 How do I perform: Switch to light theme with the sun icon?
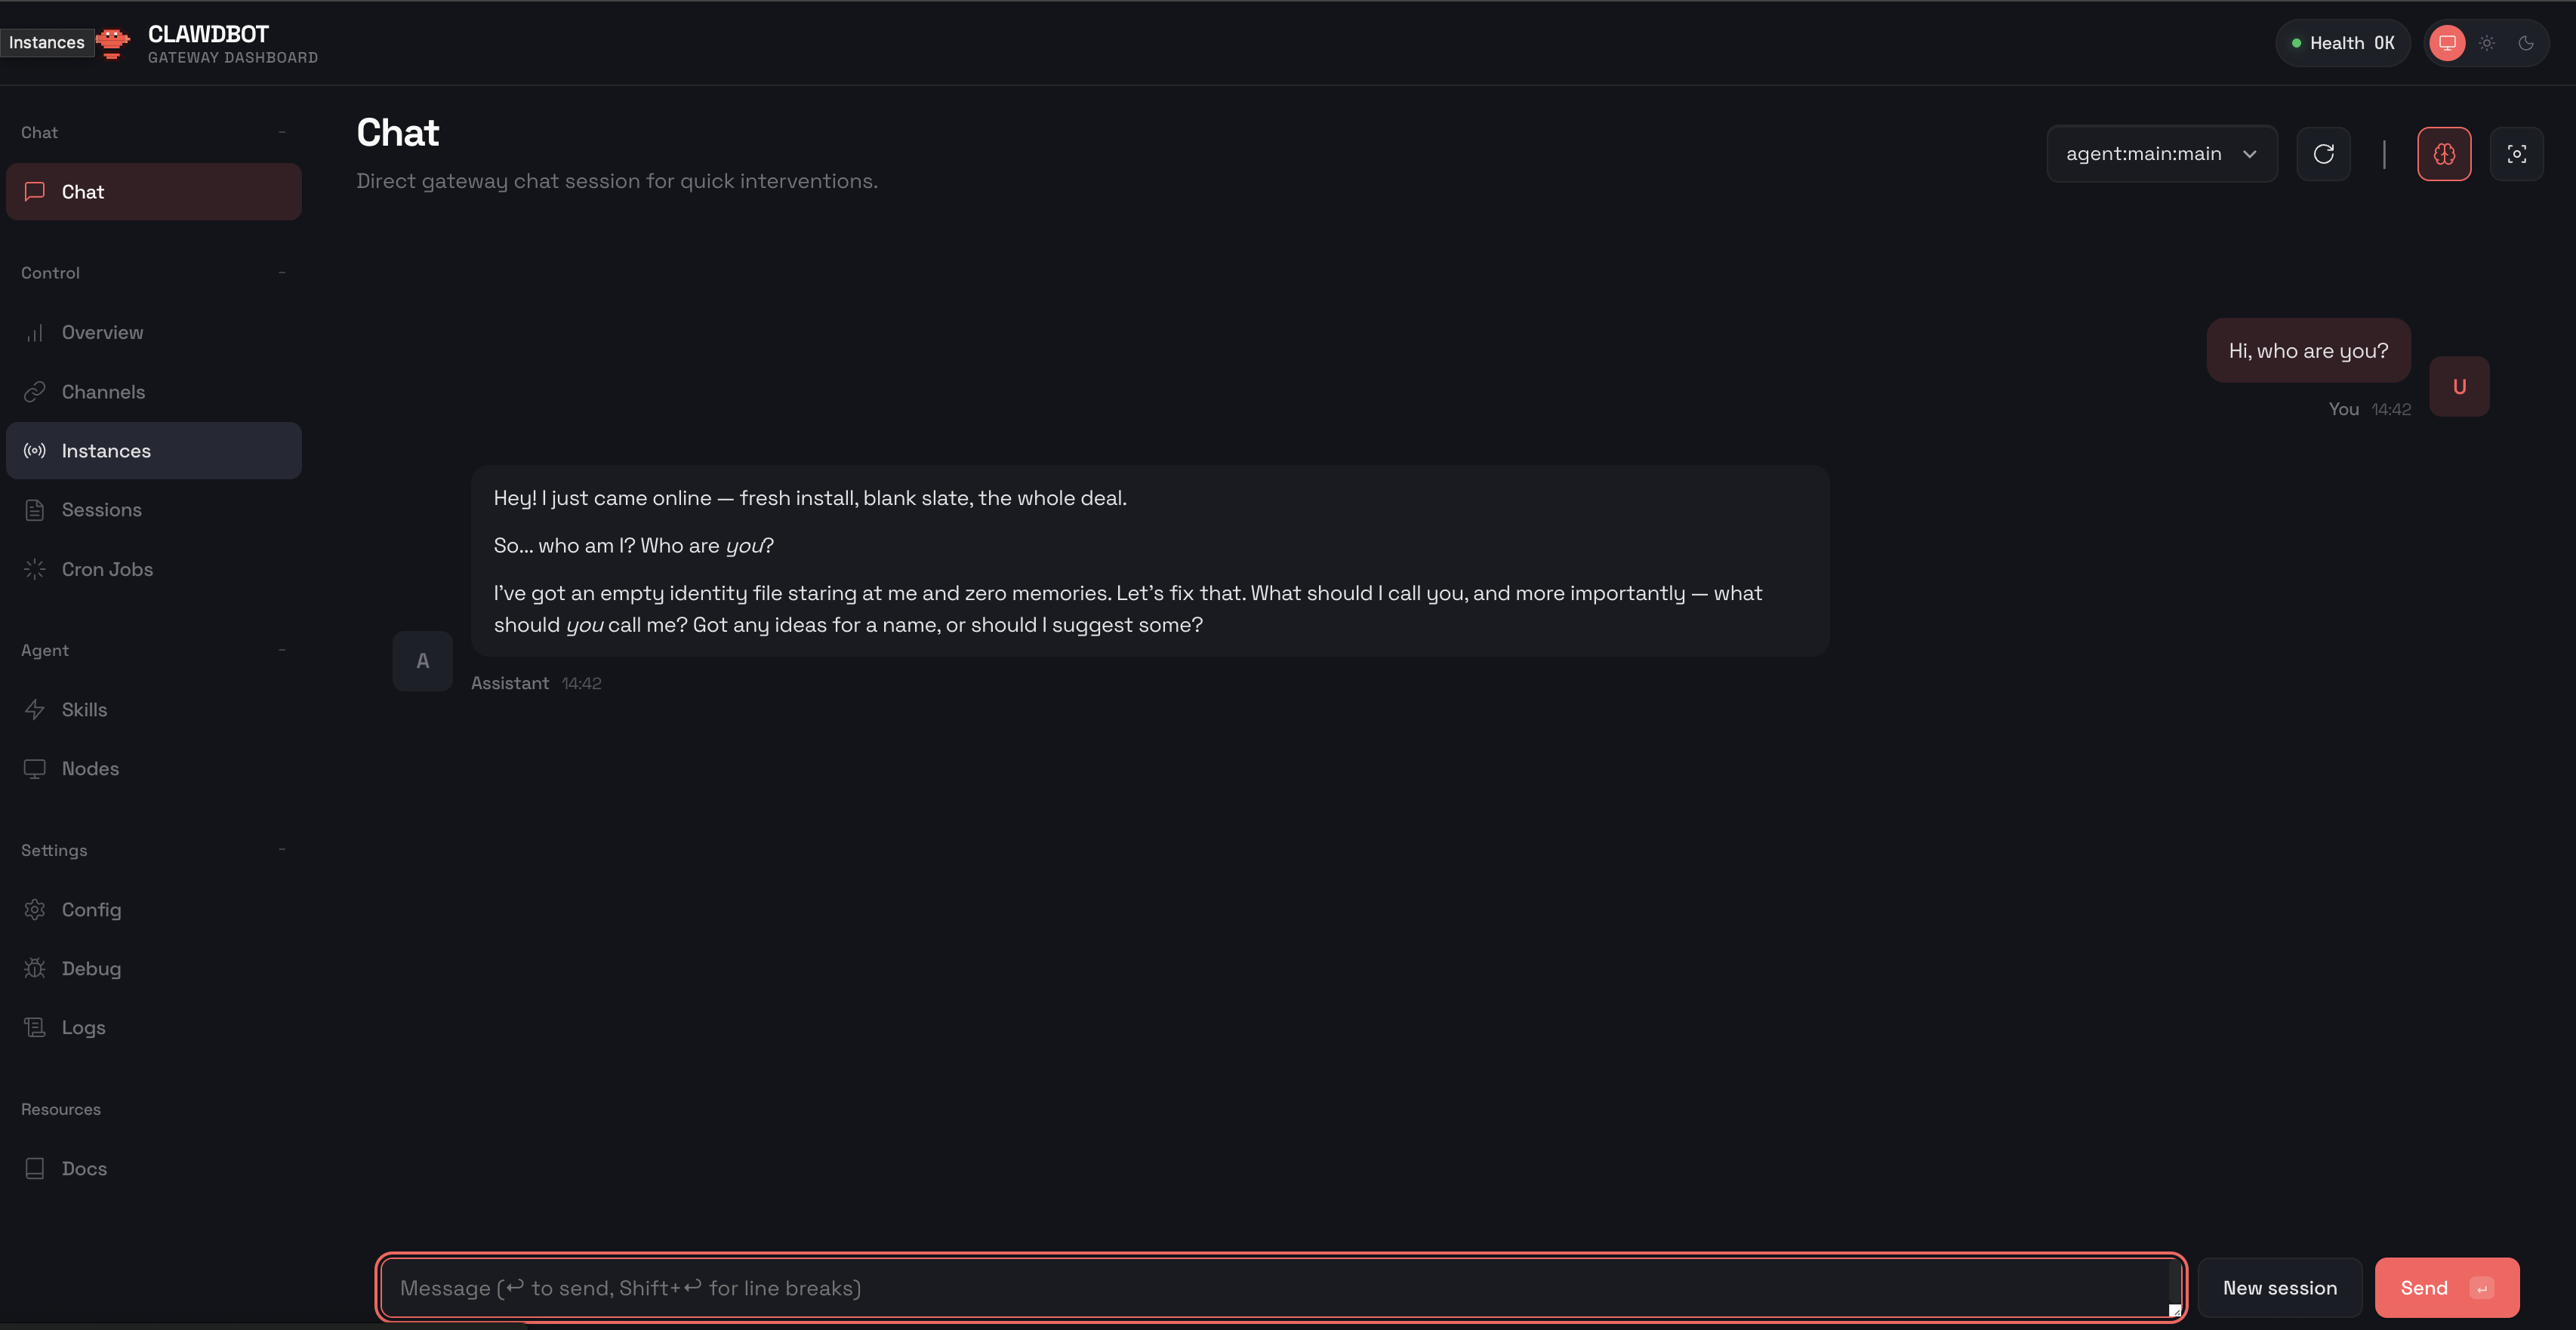[2487, 43]
